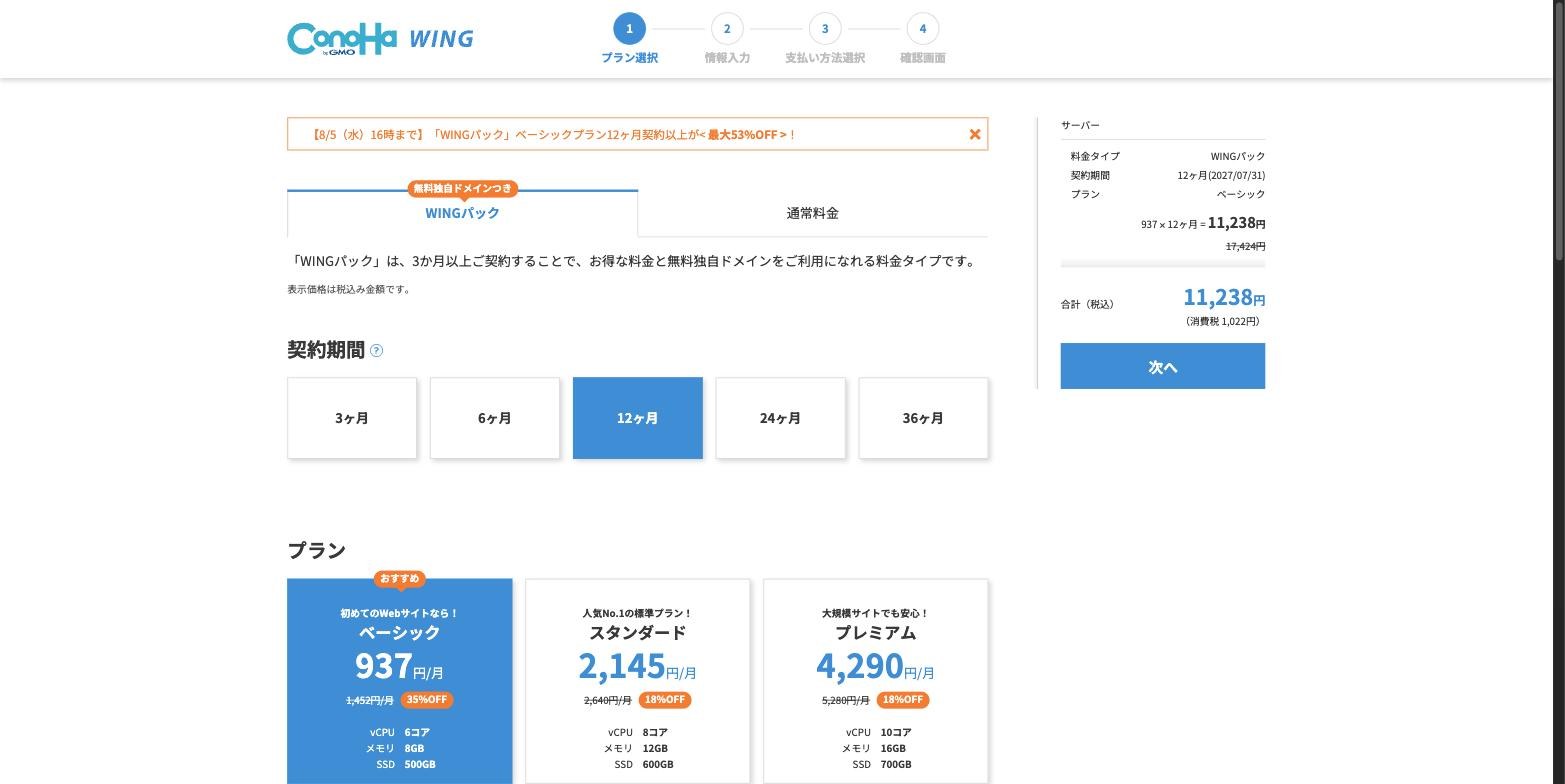Close the orange campaign notice banner

coord(975,134)
